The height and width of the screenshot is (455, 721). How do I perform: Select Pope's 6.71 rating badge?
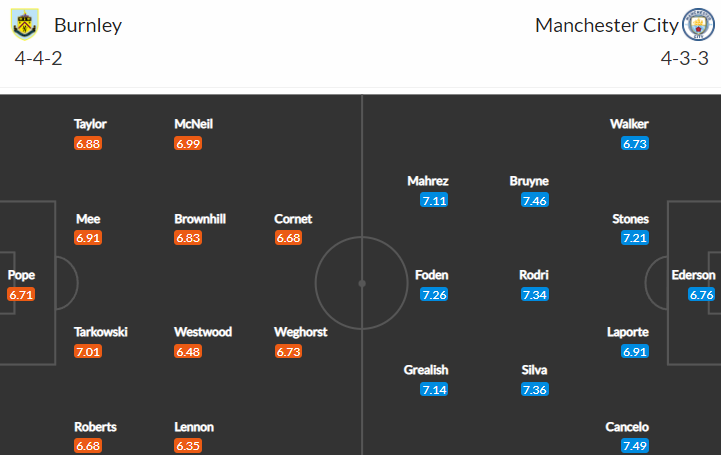click(21, 294)
